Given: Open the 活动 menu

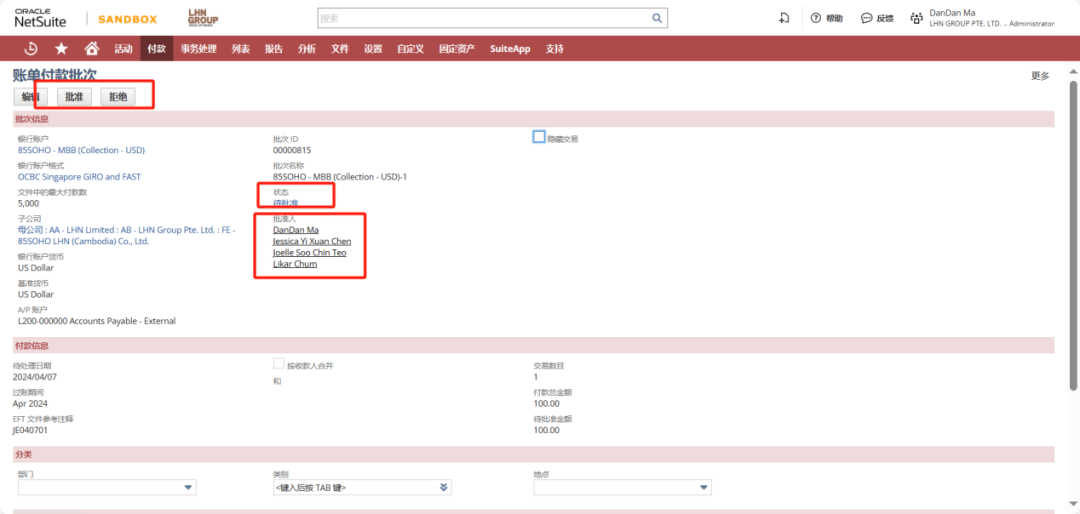Looking at the screenshot, I should [123, 49].
